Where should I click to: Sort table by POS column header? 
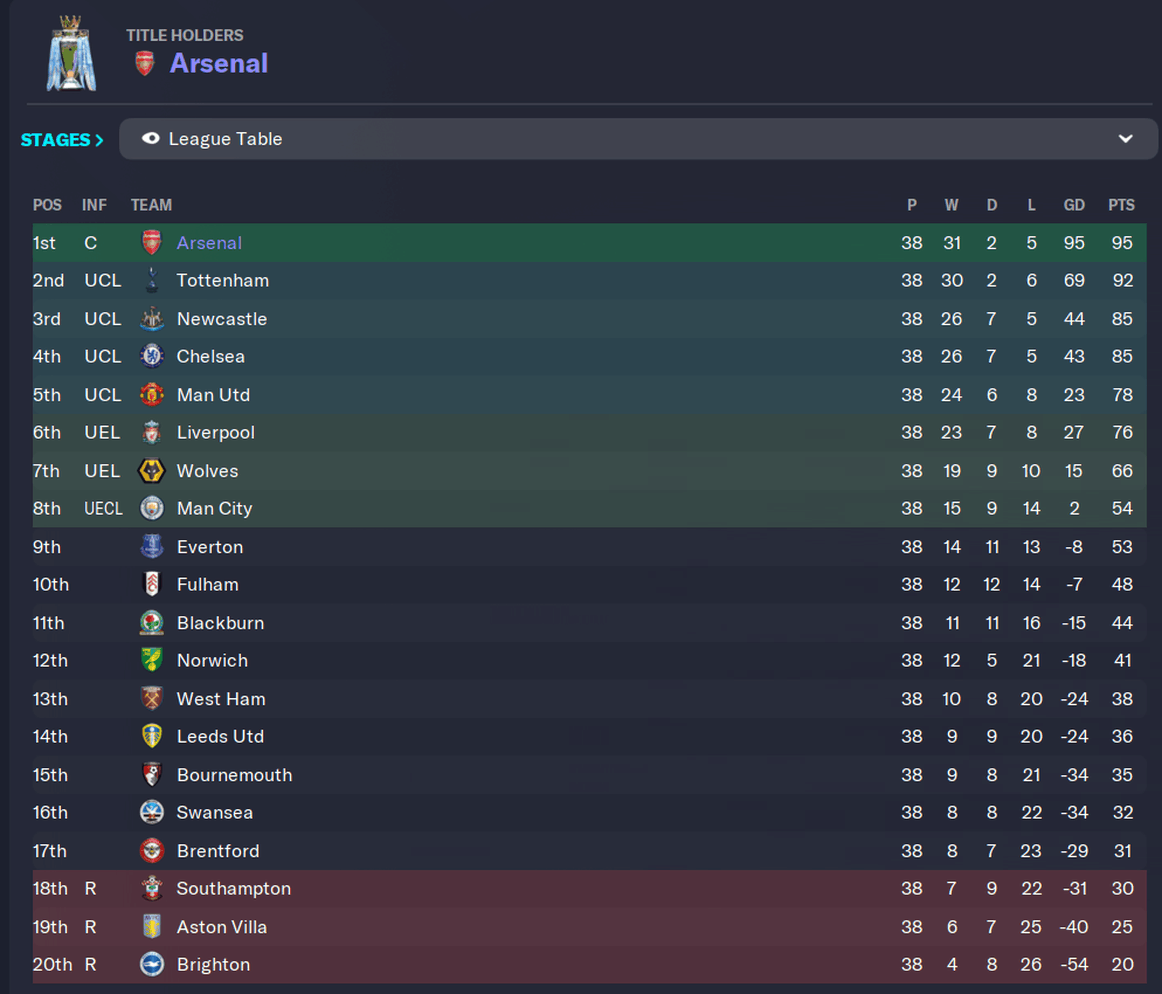47,205
